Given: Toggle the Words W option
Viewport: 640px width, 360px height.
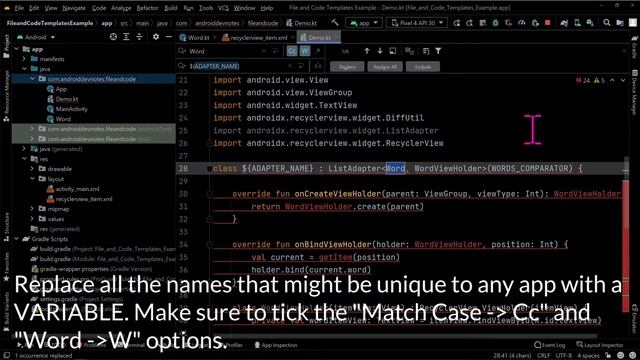Looking at the screenshot, I should (x=305, y=51).
